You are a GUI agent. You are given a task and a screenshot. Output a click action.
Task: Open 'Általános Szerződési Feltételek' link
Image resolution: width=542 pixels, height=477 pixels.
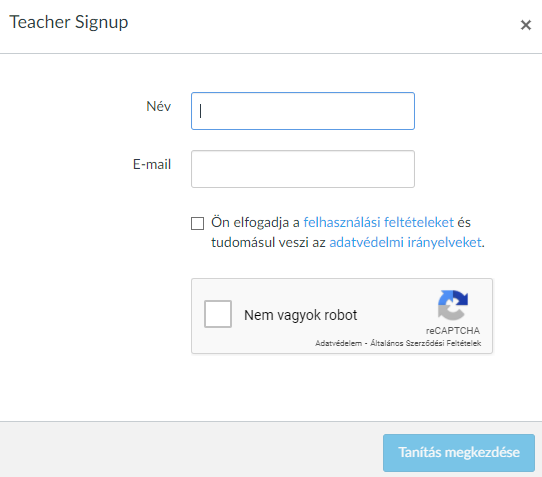pos(426,343)
